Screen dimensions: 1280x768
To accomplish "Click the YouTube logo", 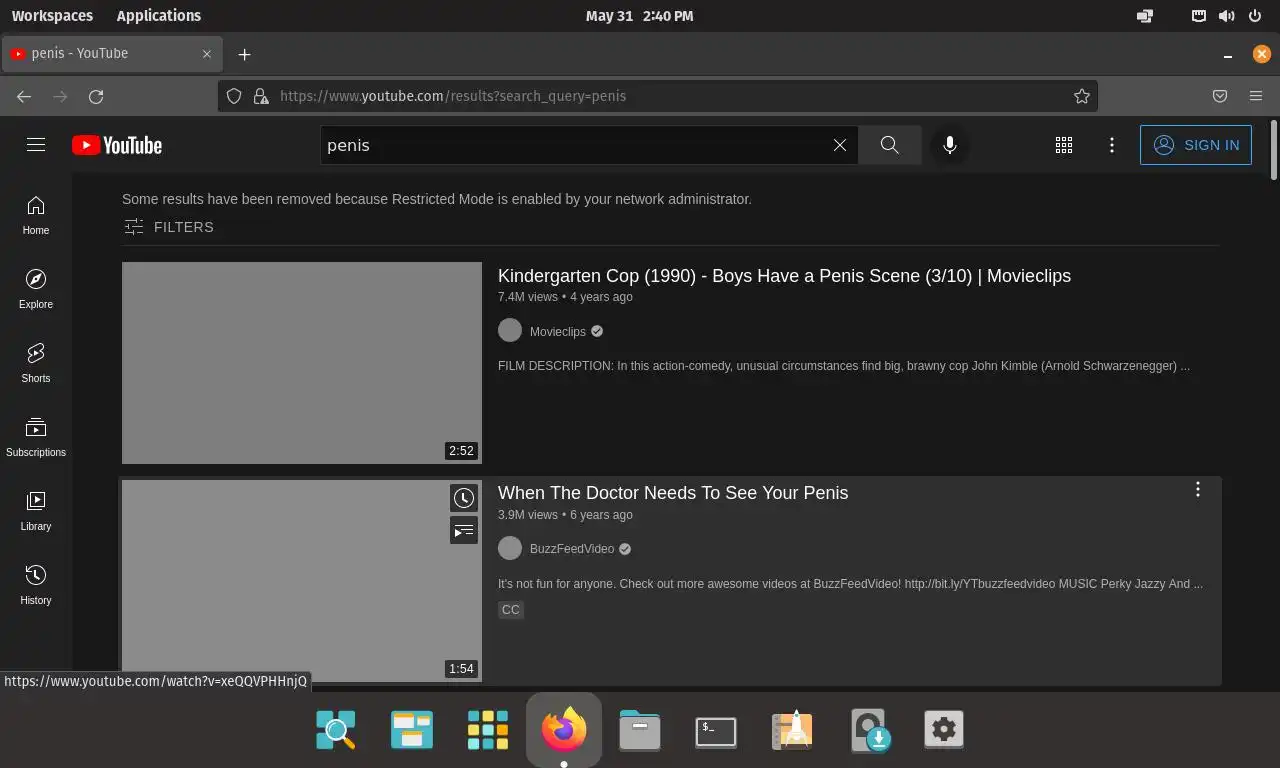I will [x=117, y=145].
